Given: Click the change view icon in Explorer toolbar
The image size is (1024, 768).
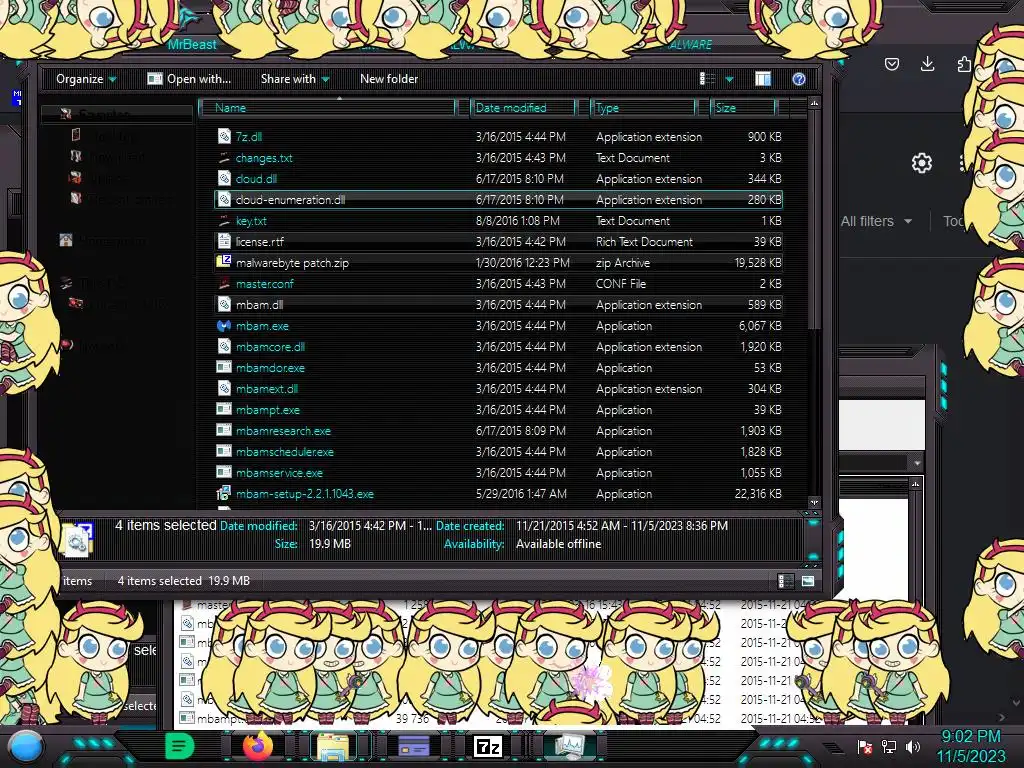Looking at the screenshot, I should coord(707,79).
